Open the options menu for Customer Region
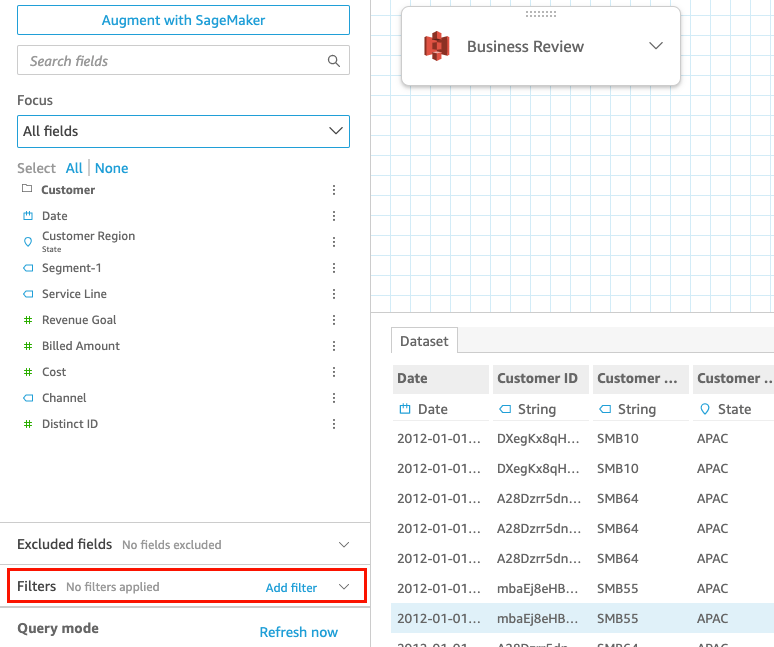This screenshot has width=774, height=647. point(334,242)
